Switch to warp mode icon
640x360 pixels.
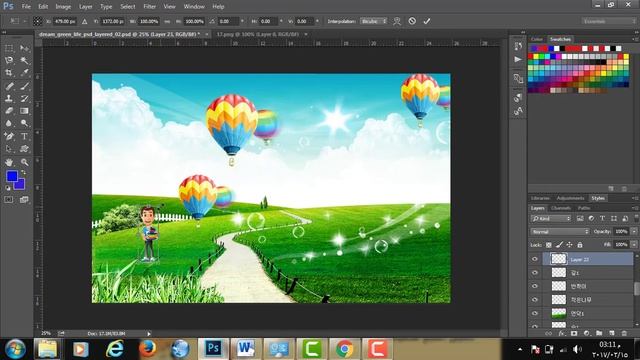tap(397, 21)
